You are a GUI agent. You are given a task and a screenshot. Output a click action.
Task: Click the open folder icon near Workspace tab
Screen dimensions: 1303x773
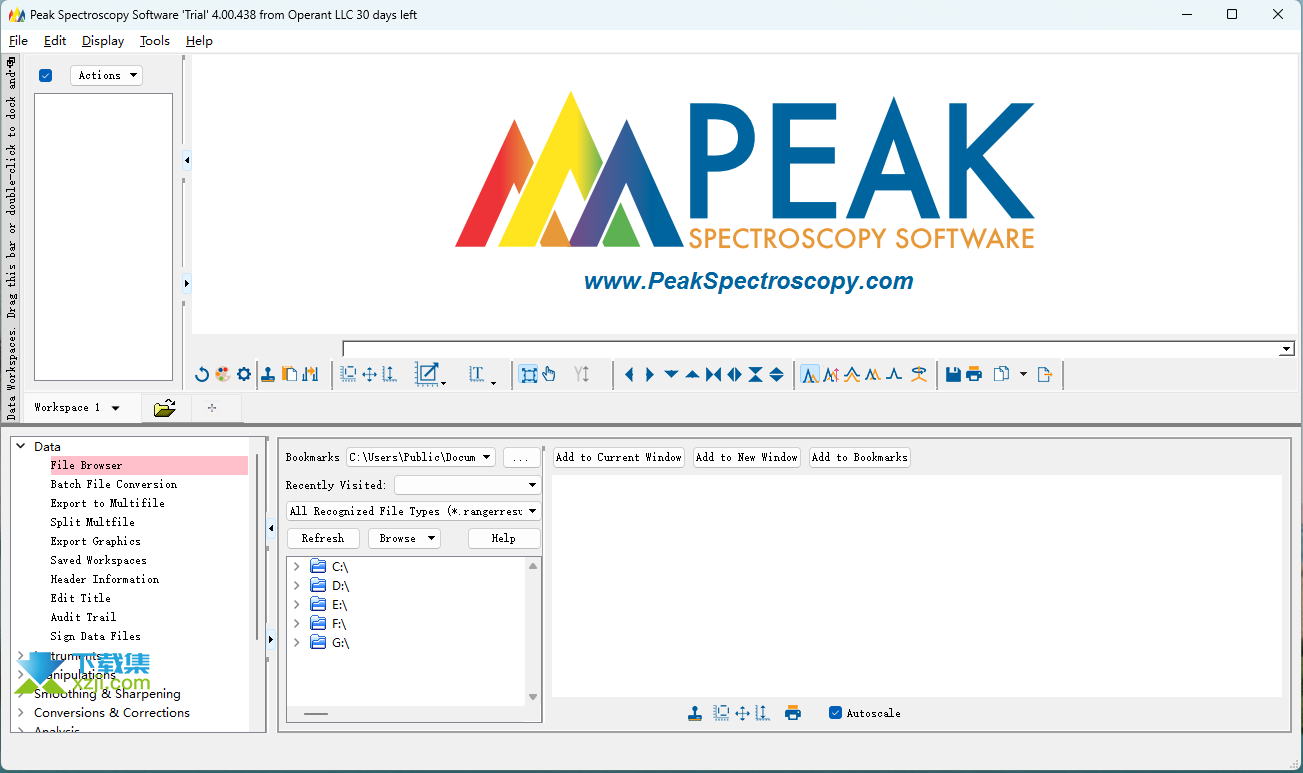coord(165,407)
